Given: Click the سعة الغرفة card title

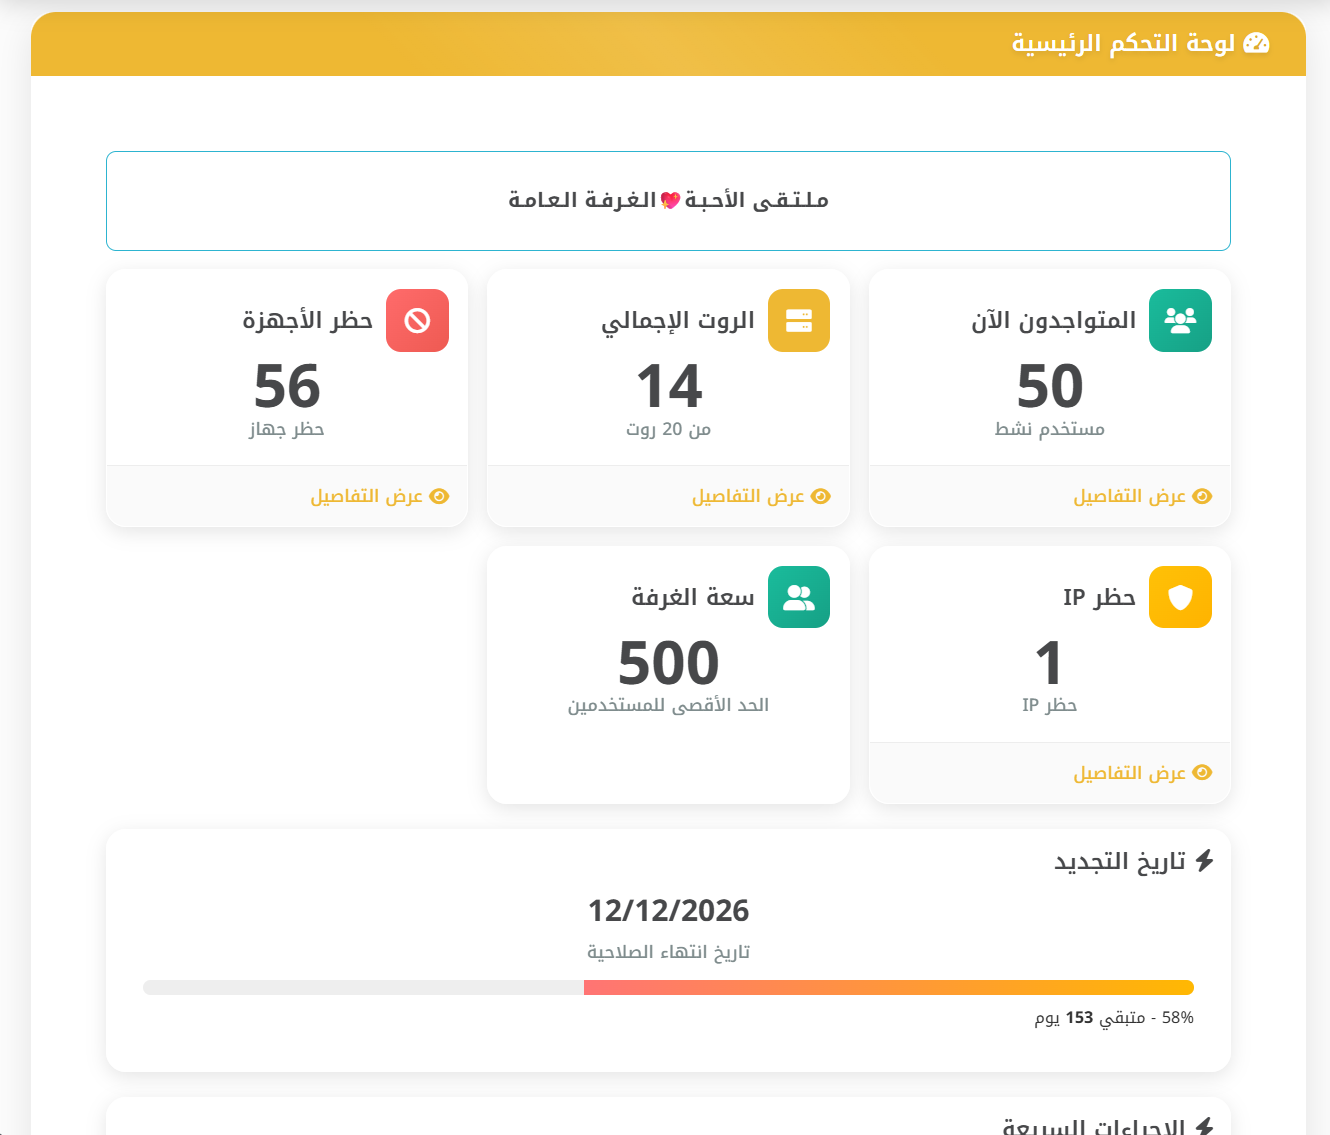Looking at the screenshot, I should (x=693, y=598).
